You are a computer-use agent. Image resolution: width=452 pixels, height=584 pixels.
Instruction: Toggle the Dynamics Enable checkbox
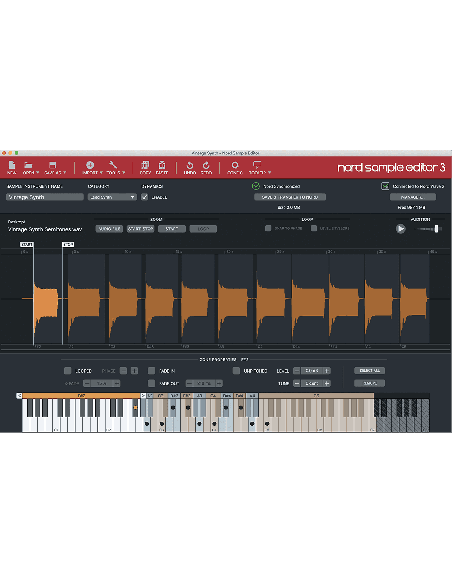[x=145, y=197]
